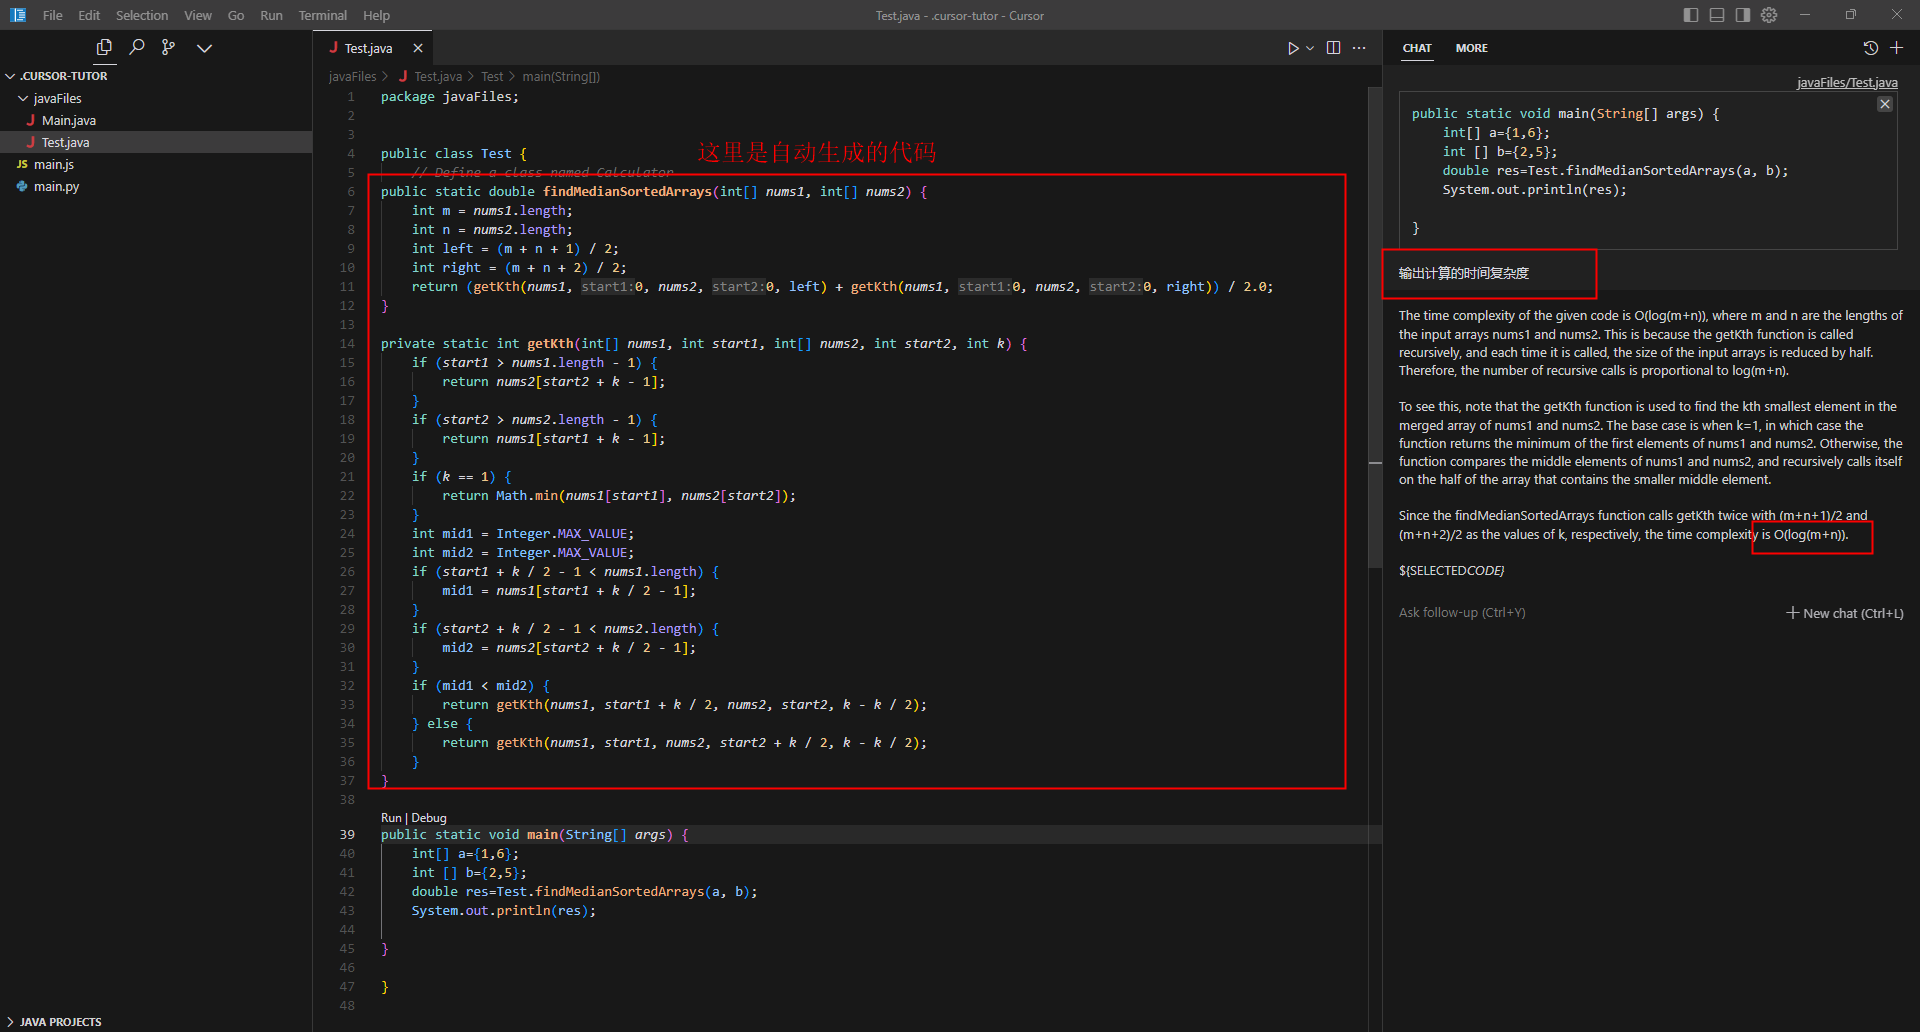
Task: Open the Run menu
Action: click(271, 15)
